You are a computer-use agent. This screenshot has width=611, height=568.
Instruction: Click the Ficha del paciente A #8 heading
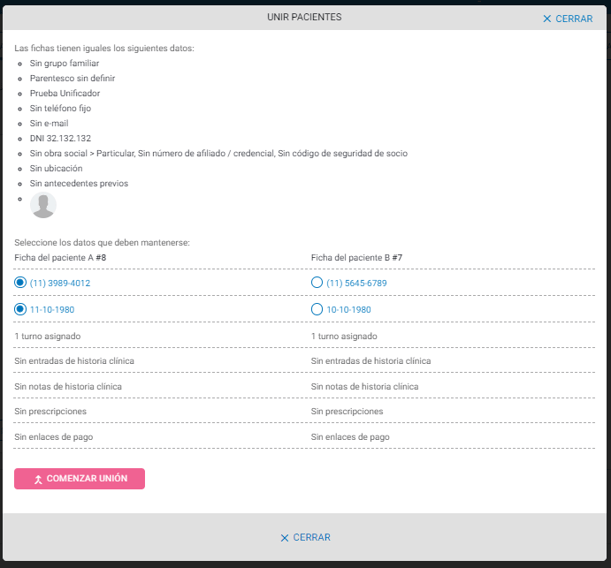point(60,258)
